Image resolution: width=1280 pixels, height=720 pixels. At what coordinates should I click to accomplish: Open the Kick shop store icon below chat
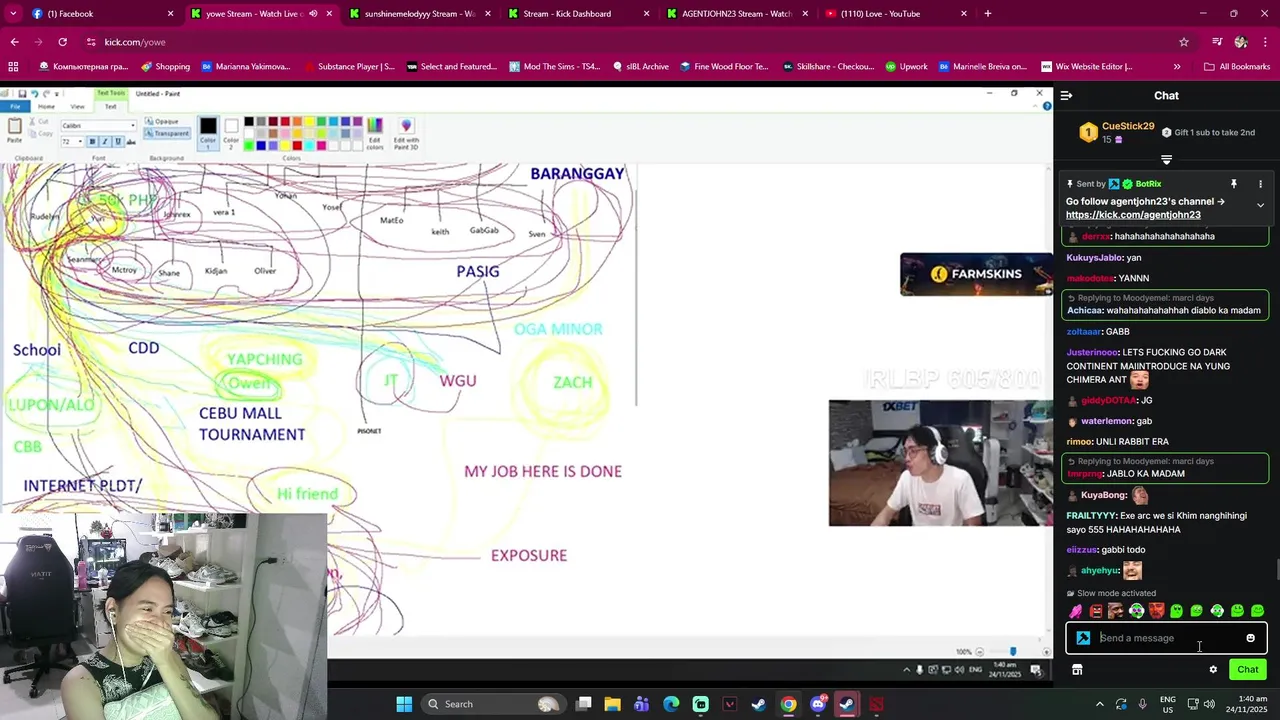click(x=1077, y=670)
